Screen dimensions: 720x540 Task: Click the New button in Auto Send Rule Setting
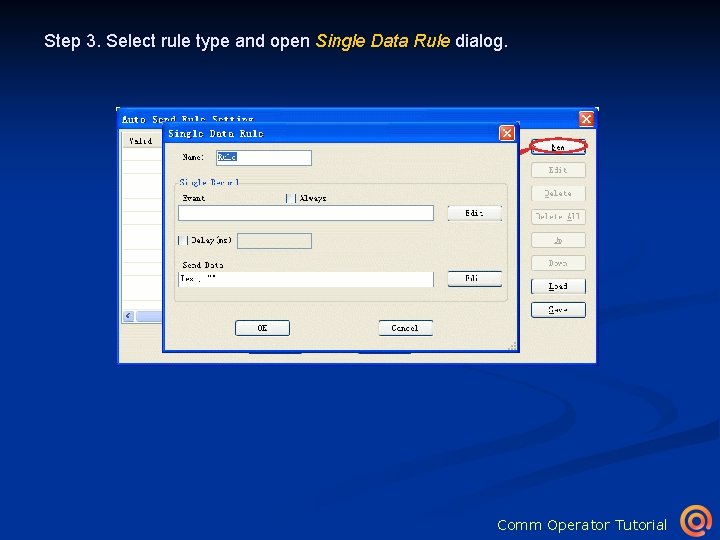[558, 147]
